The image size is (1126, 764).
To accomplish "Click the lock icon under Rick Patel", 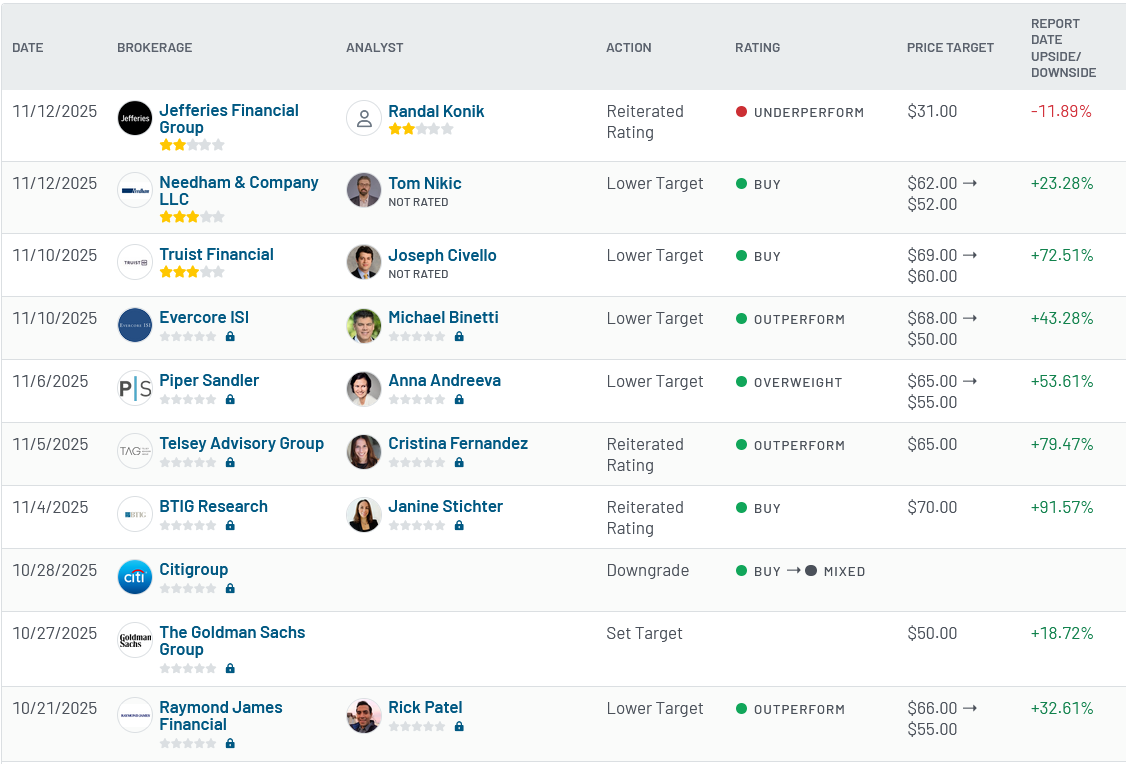I will 460,727.
